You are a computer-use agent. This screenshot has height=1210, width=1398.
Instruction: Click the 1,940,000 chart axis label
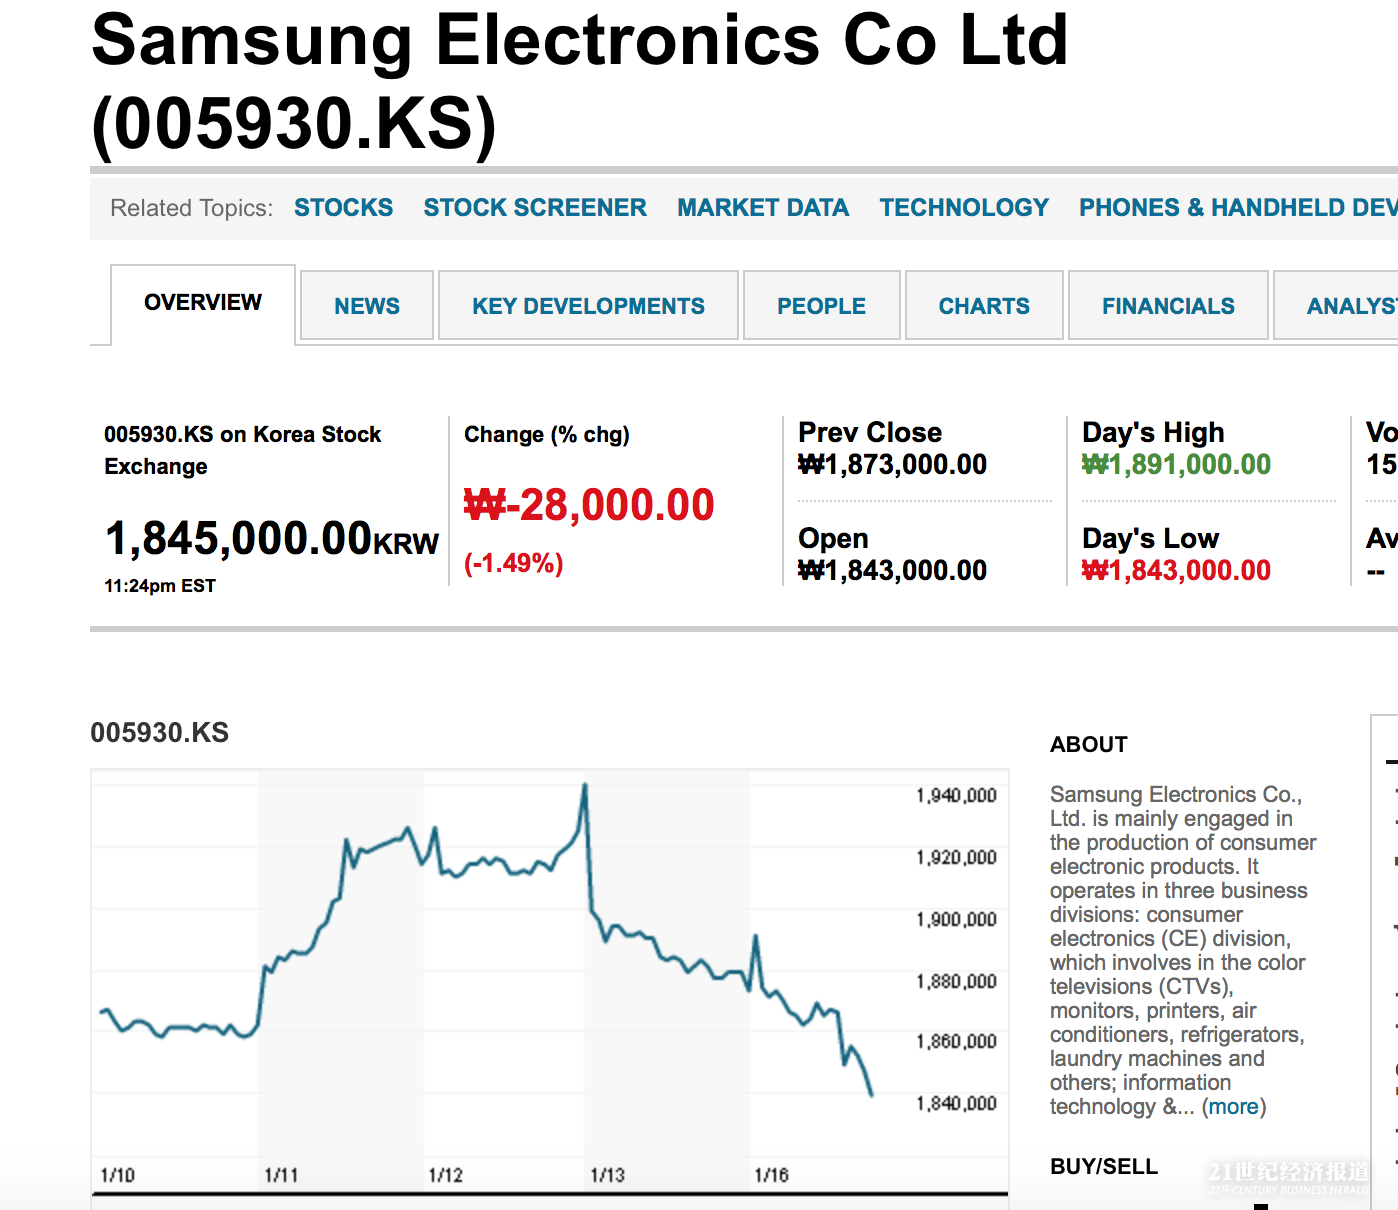[x=956, y=796]
